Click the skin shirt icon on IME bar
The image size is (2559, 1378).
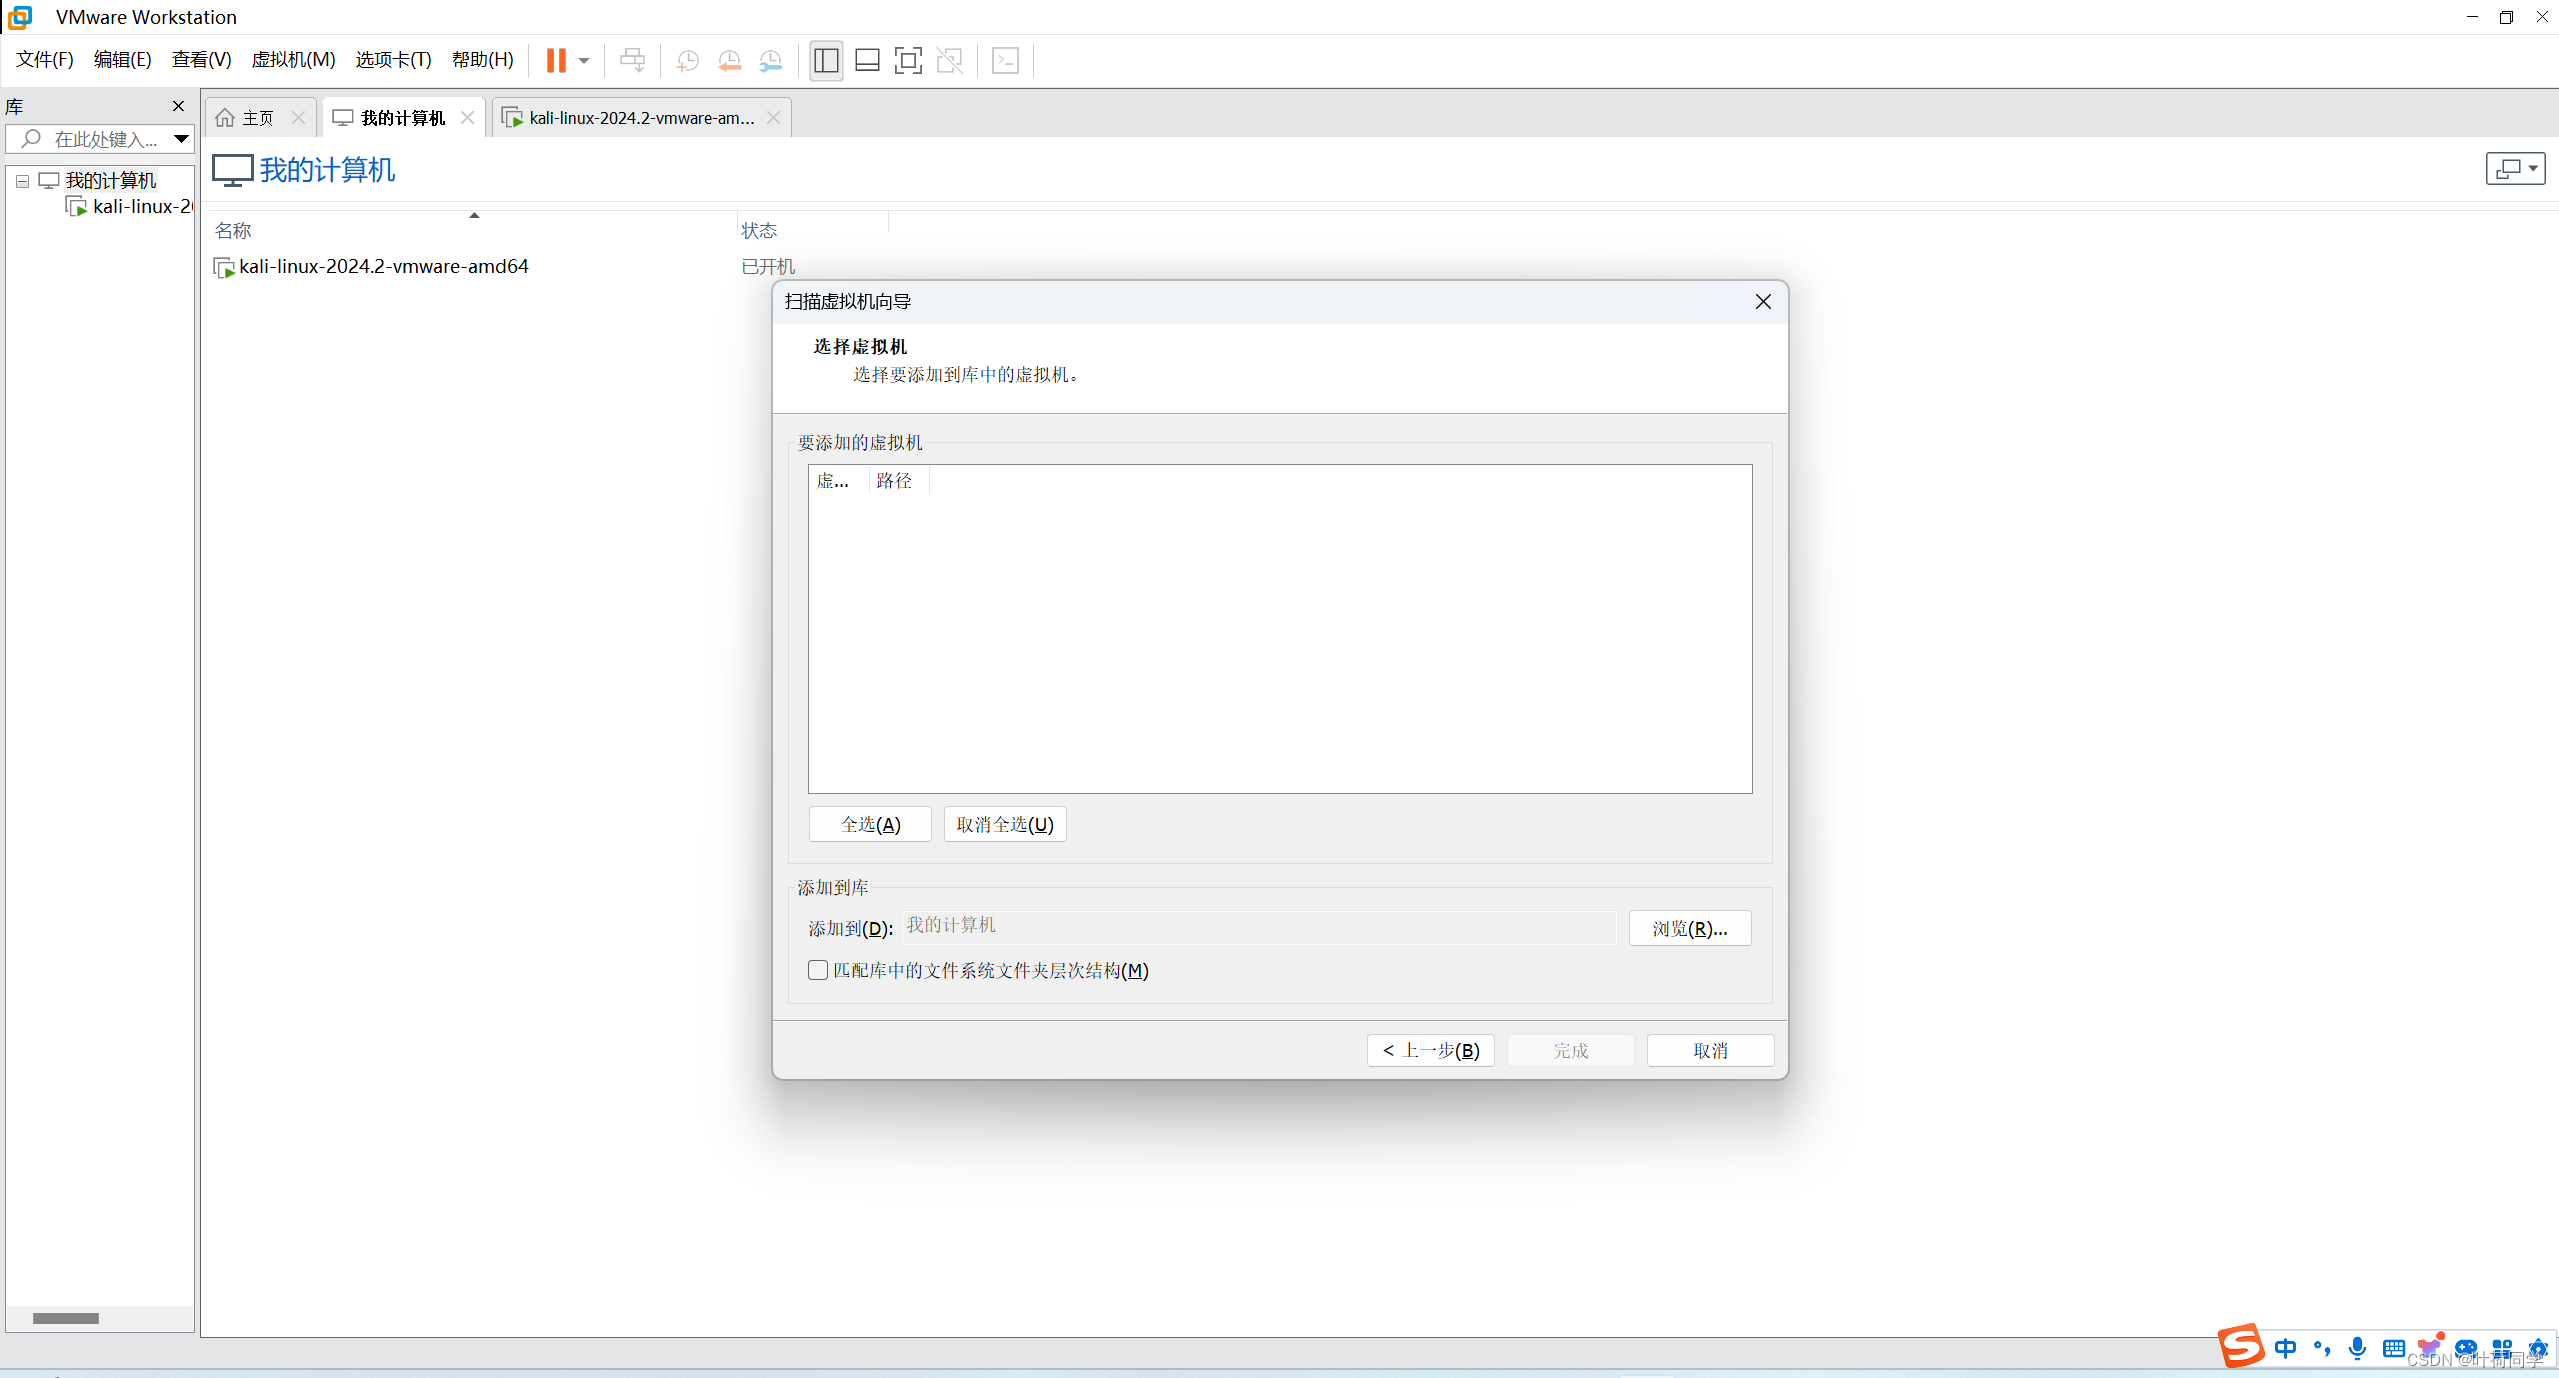point(2430,1347)
